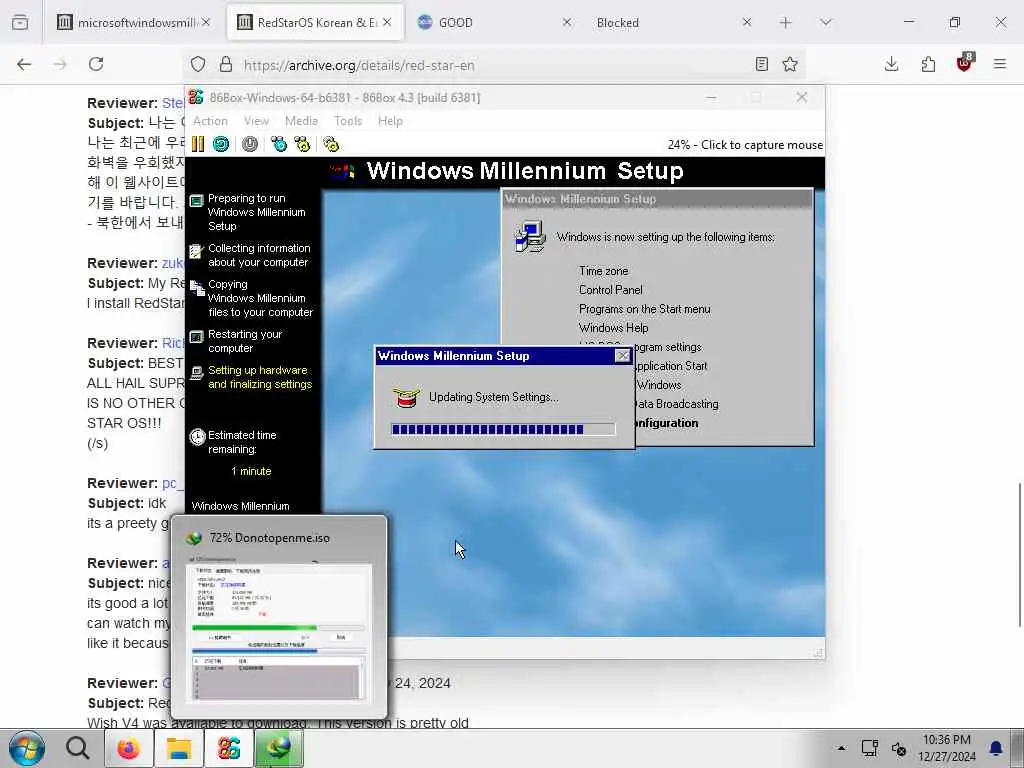This screenshot has height=768, width=1024.
Task: Close the GOOD tab
Action: (x=566, y=22)
